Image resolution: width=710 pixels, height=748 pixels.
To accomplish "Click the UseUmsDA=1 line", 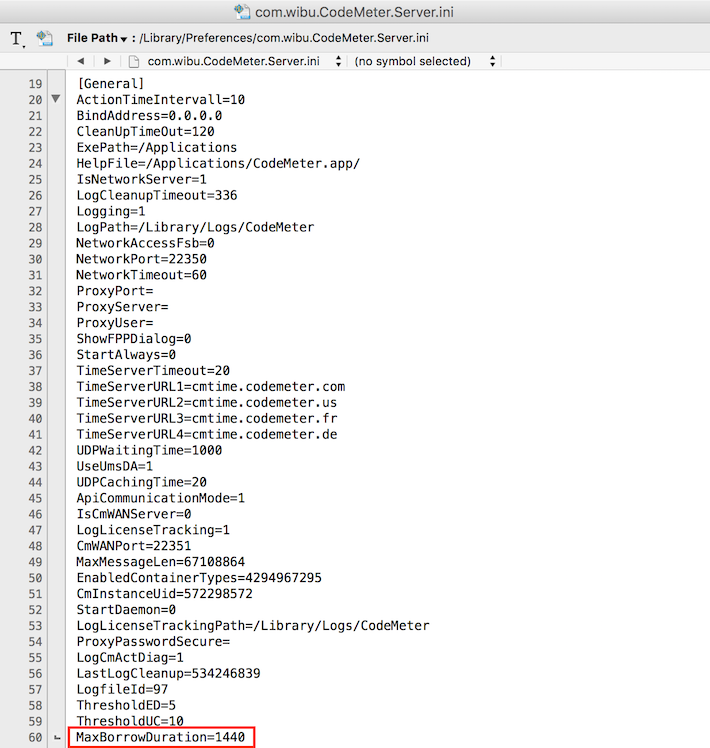I will click(115, 467).
